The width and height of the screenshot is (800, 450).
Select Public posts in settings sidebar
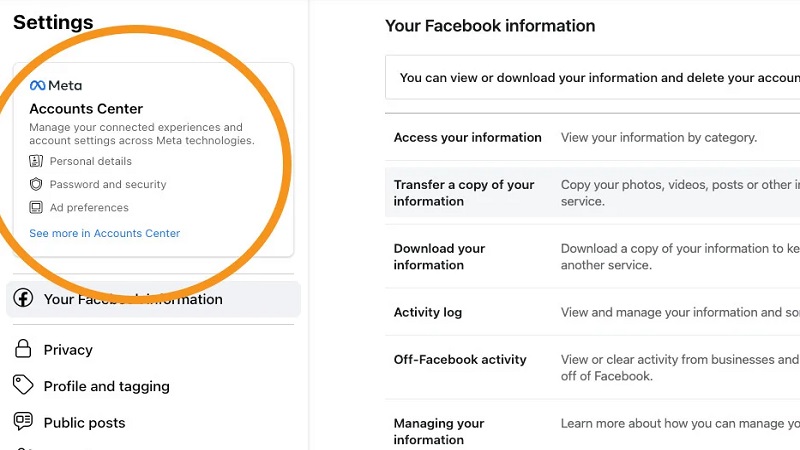point(84,423)
